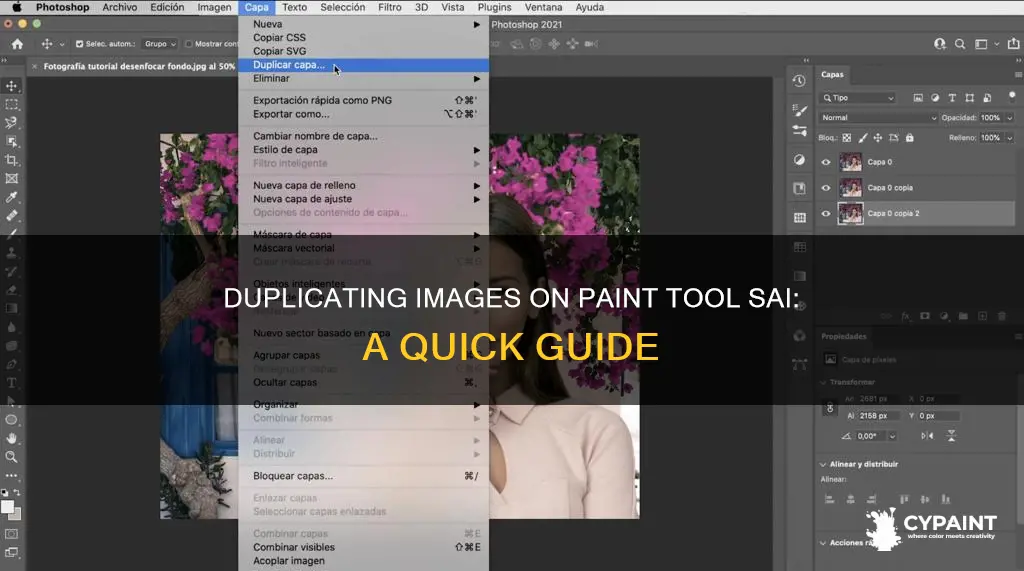Toggle lock all padlock icon

pos(910,138)
